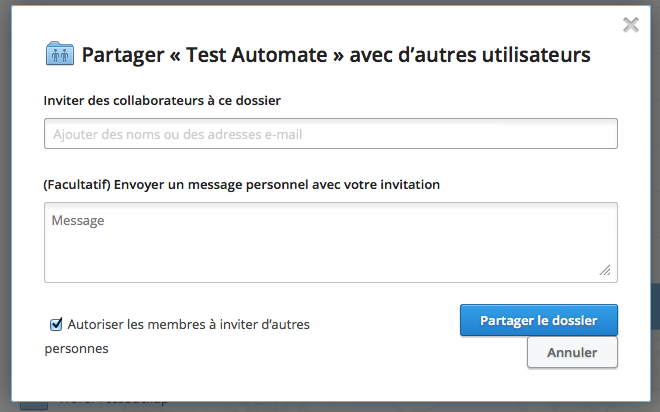
Task: Toggle the 'Autoriser les membres' checkbox
Action: pyautogui.click(x=56, y=324)
